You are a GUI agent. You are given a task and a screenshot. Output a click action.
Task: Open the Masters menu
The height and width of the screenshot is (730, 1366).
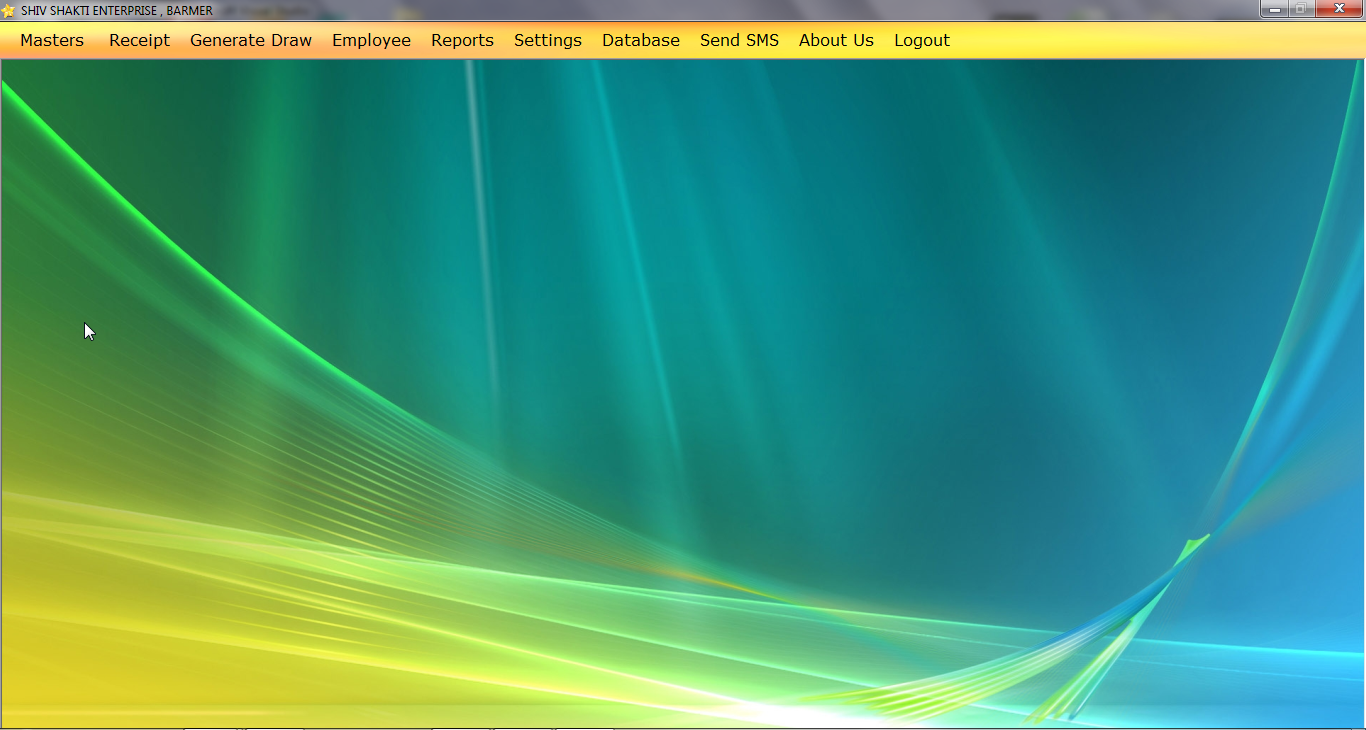click(52, 40)
